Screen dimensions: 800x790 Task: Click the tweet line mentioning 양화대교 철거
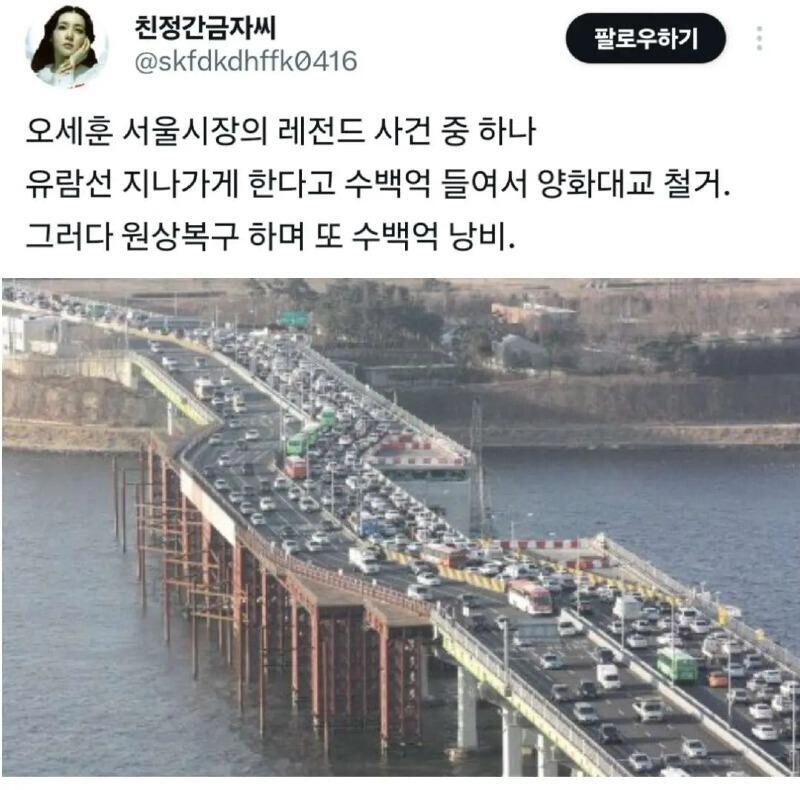coord(378,183)
